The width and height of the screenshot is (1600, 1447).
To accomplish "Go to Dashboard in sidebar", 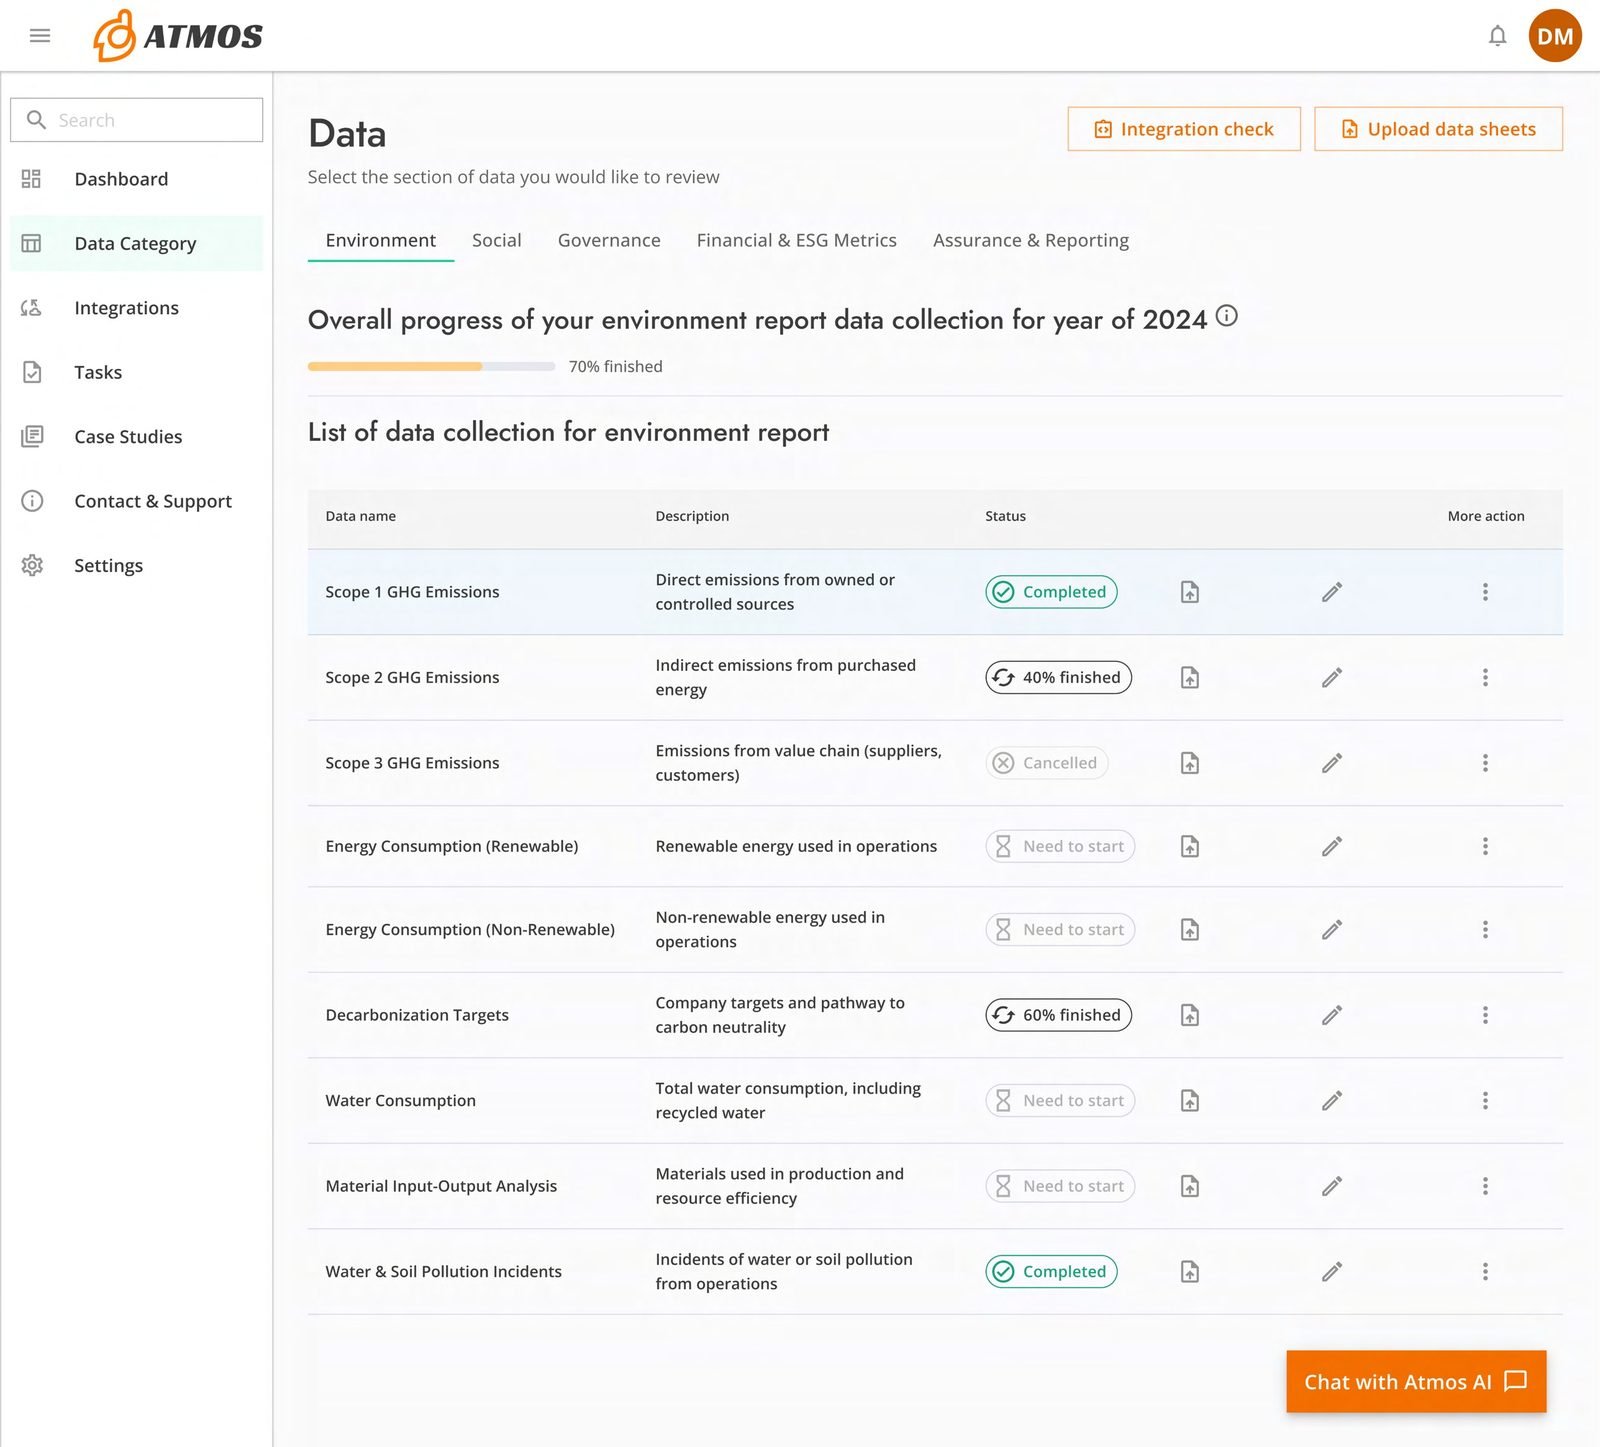I will tap(136, 179).
